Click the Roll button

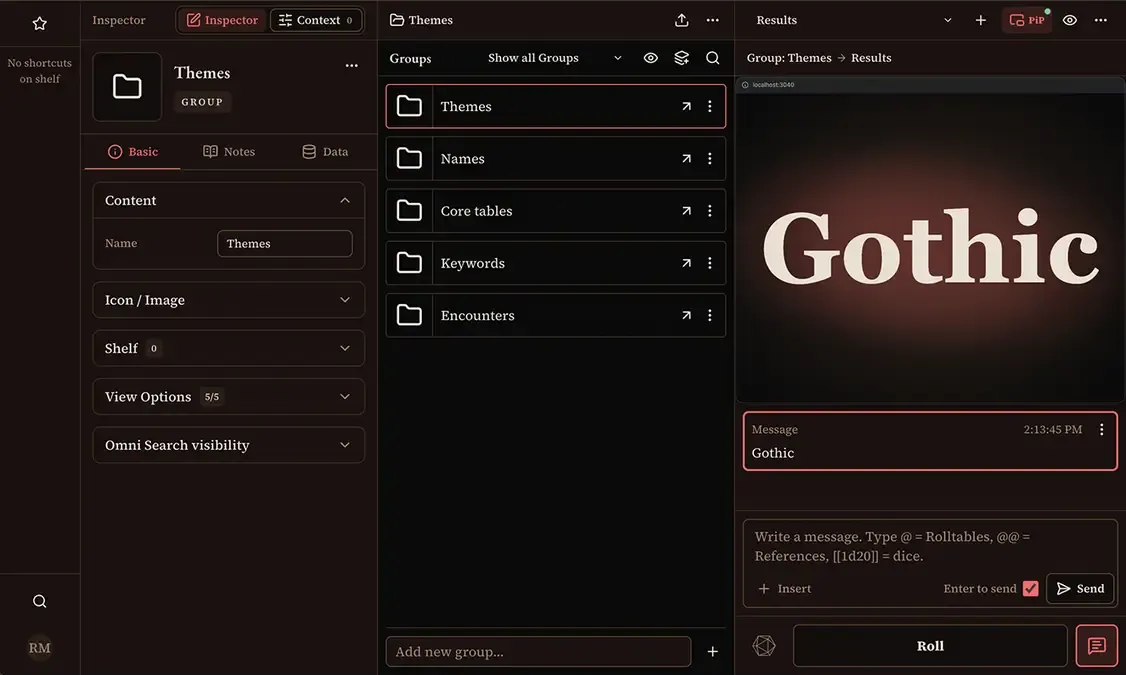tap(930, 646)
